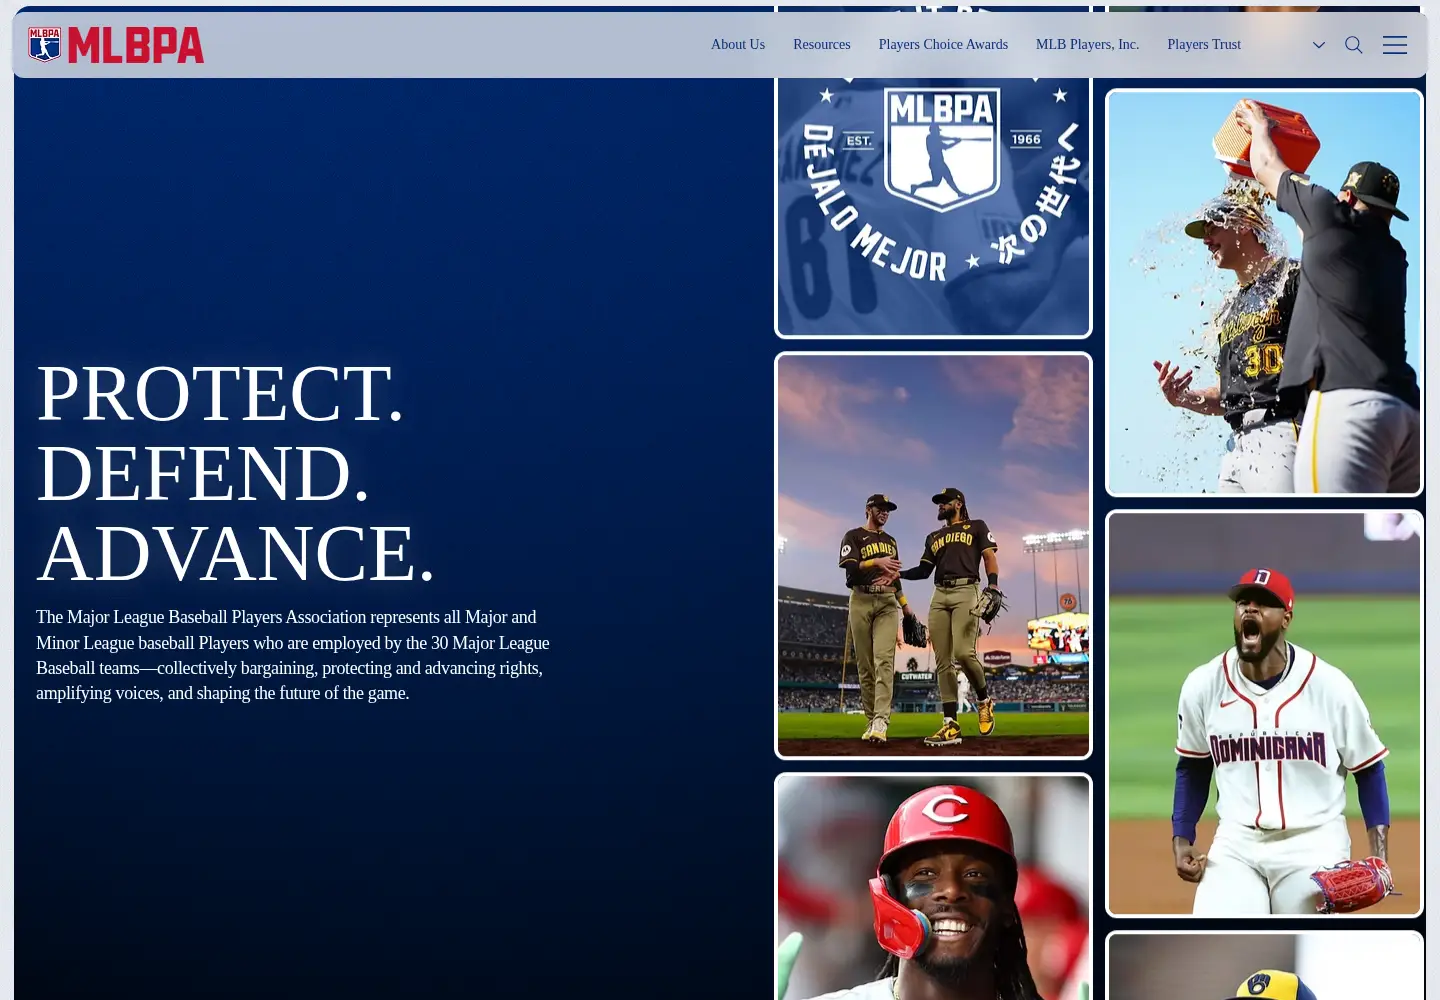The height and width of the screenshot is (1000, 1440).
Task: Go to the Resources menu item
Action: click(x=822, y=45)
